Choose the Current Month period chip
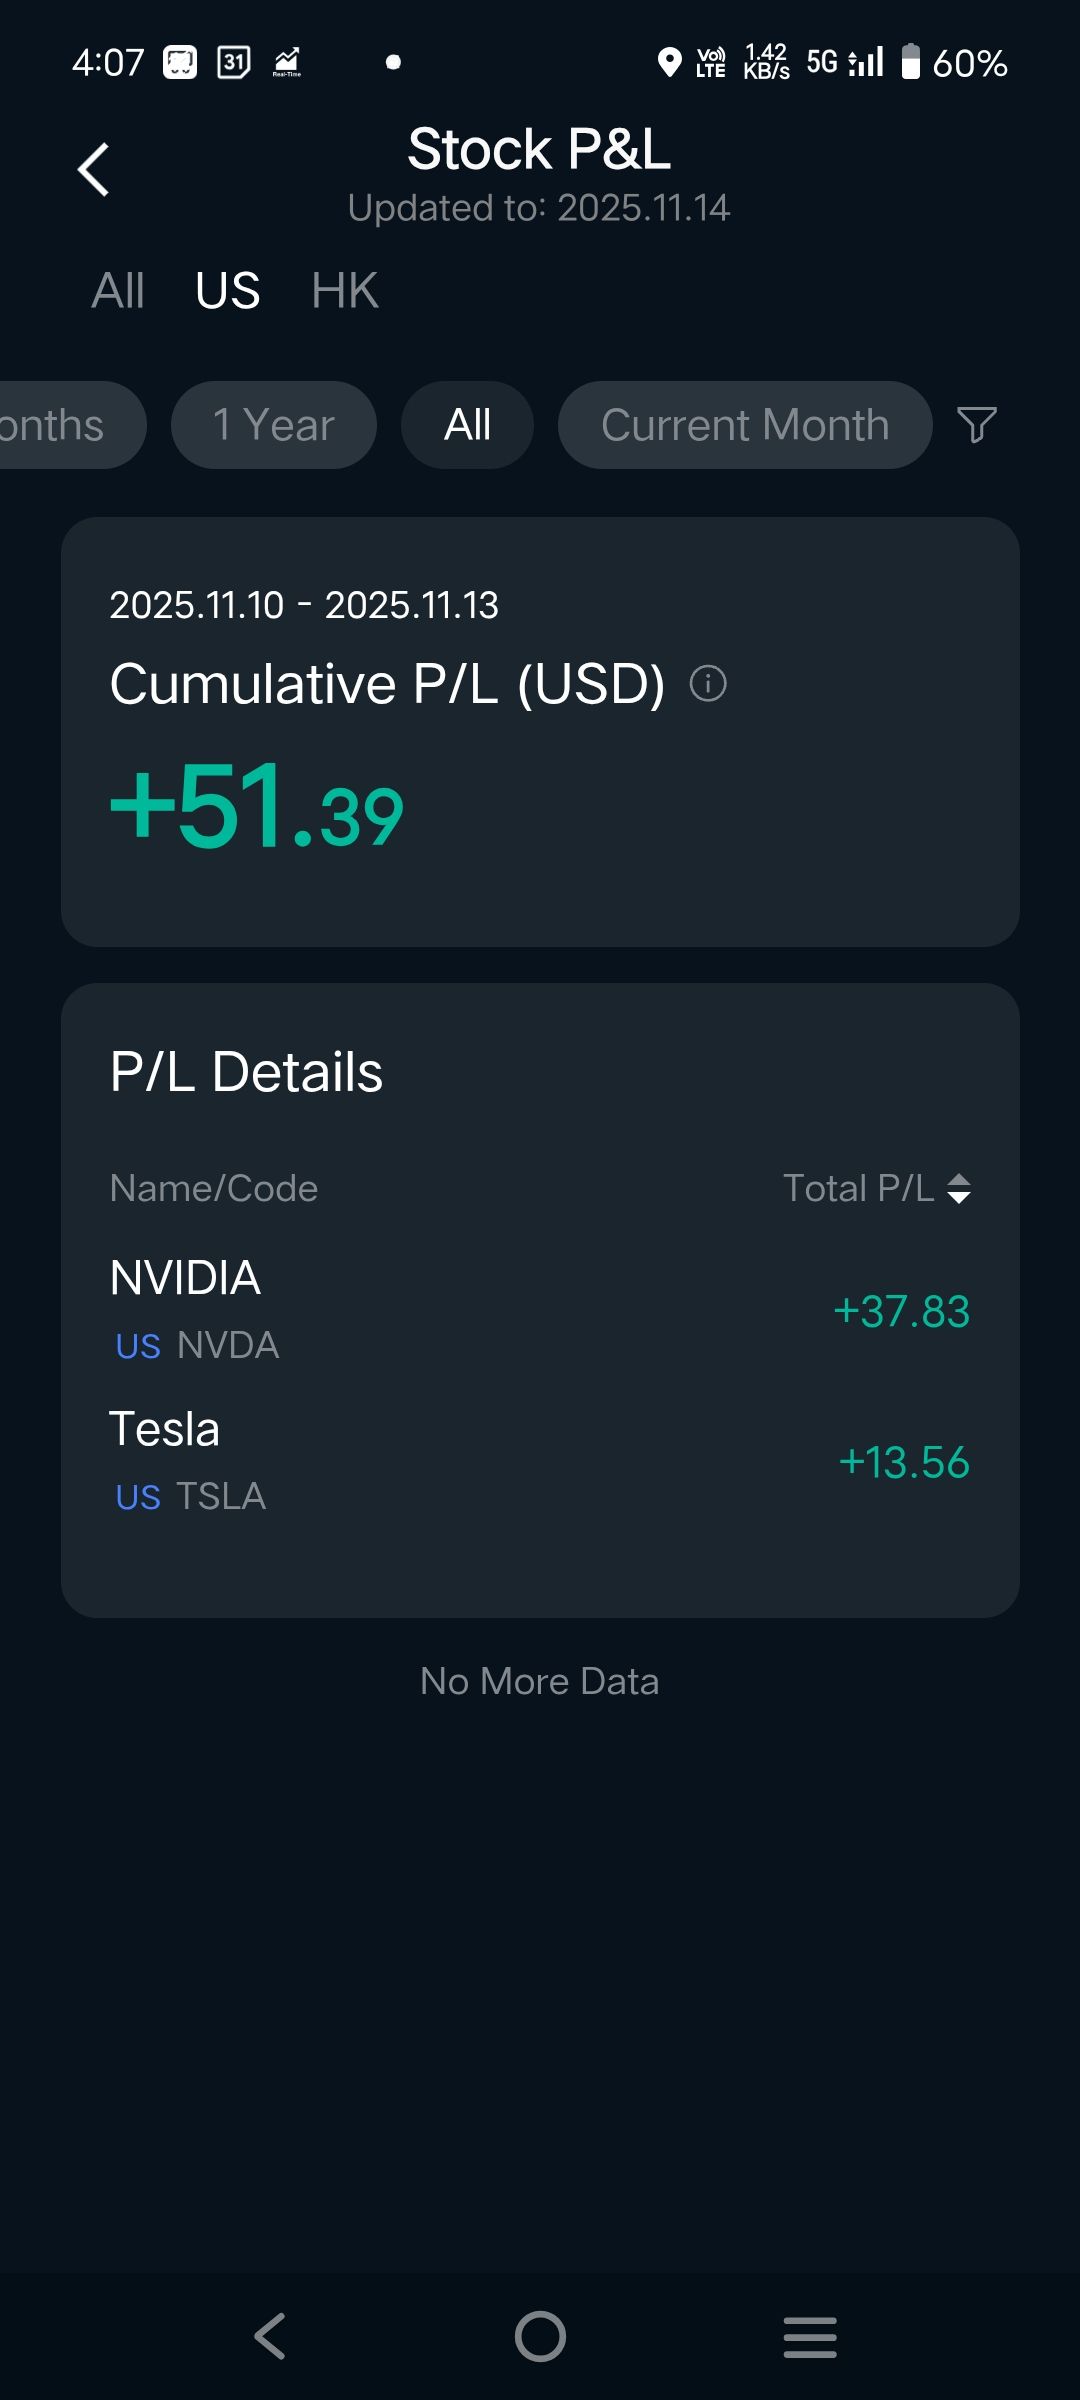The width and height of the screenshot is (1080, 2400). [x=745, y=425]
